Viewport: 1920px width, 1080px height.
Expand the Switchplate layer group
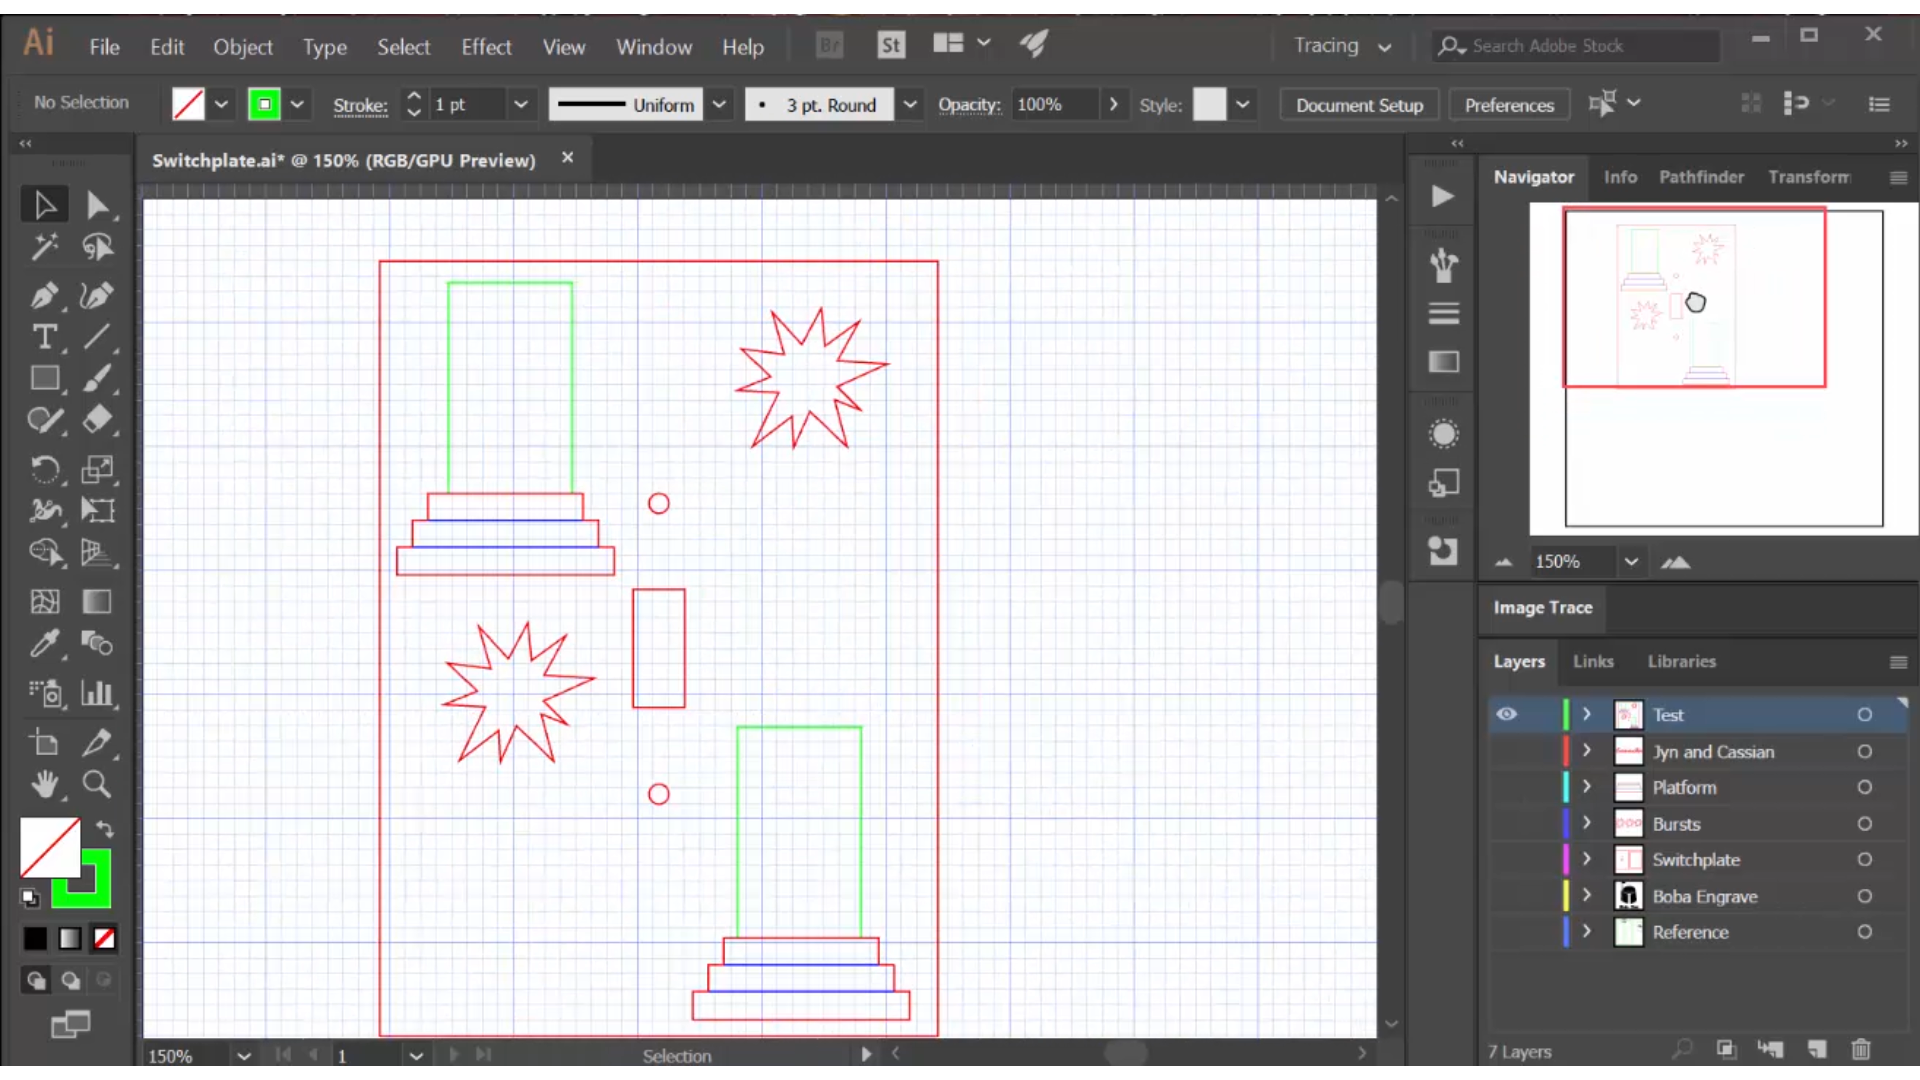click(1586, 858)
